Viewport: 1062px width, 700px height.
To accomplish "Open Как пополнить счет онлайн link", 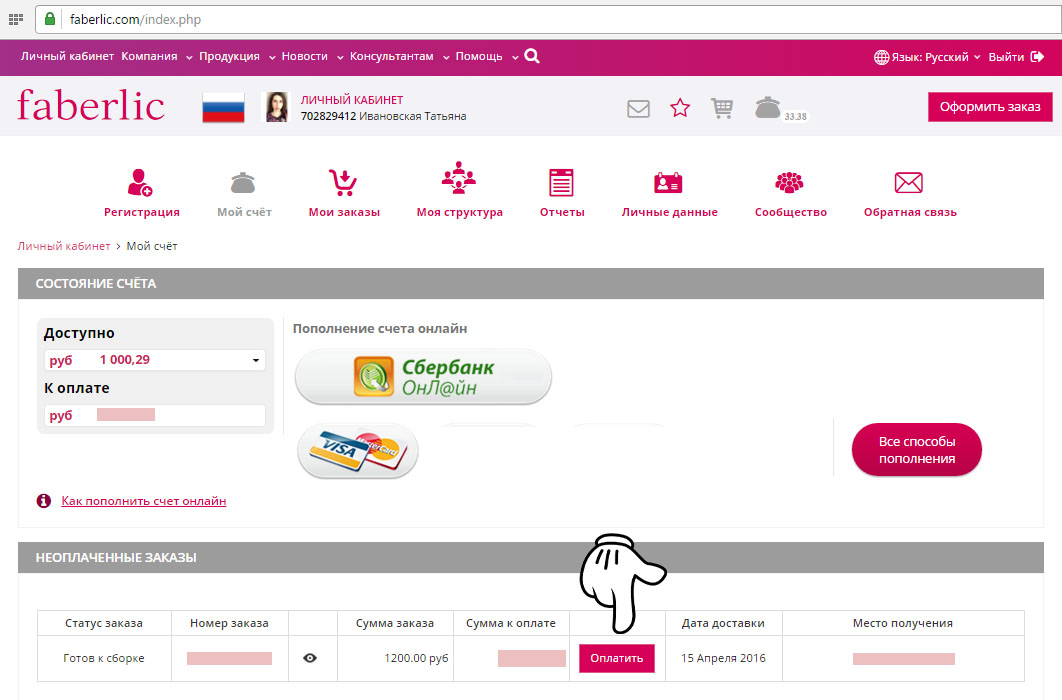I will (144, 501).
